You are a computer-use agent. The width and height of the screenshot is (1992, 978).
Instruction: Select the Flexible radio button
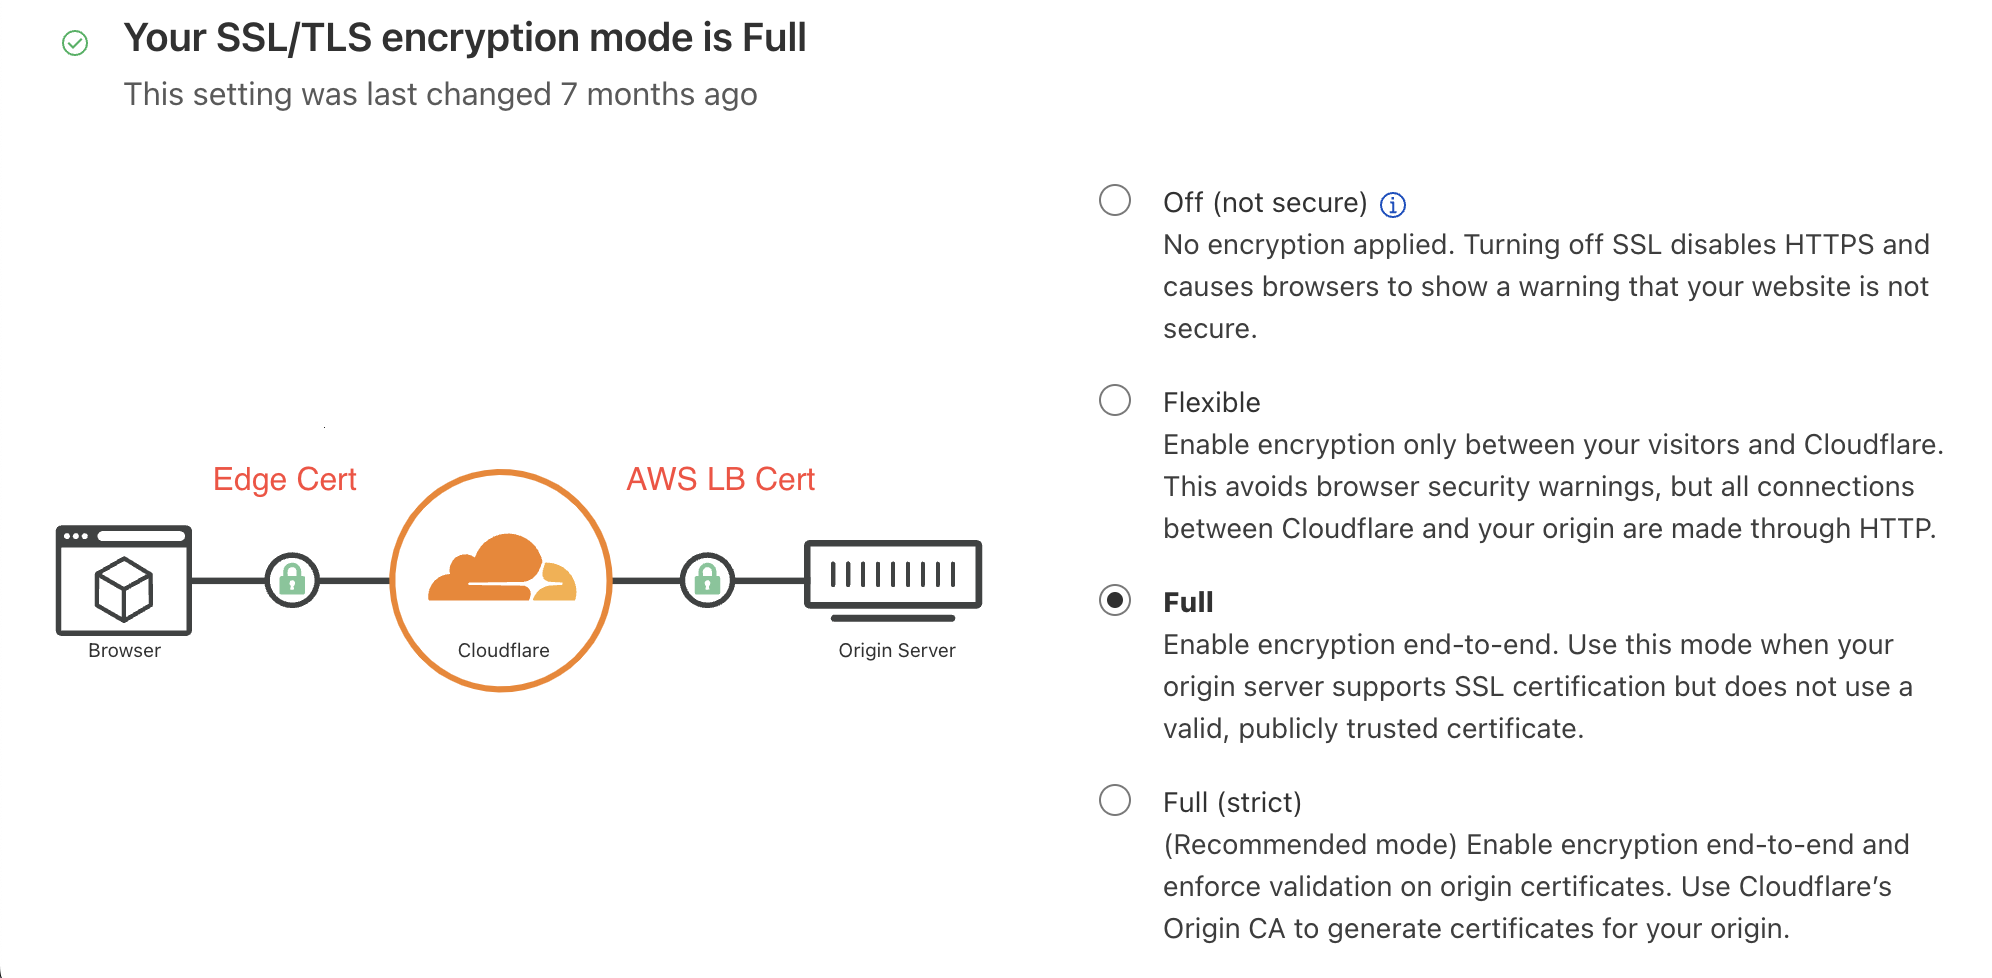point(1115,400)
